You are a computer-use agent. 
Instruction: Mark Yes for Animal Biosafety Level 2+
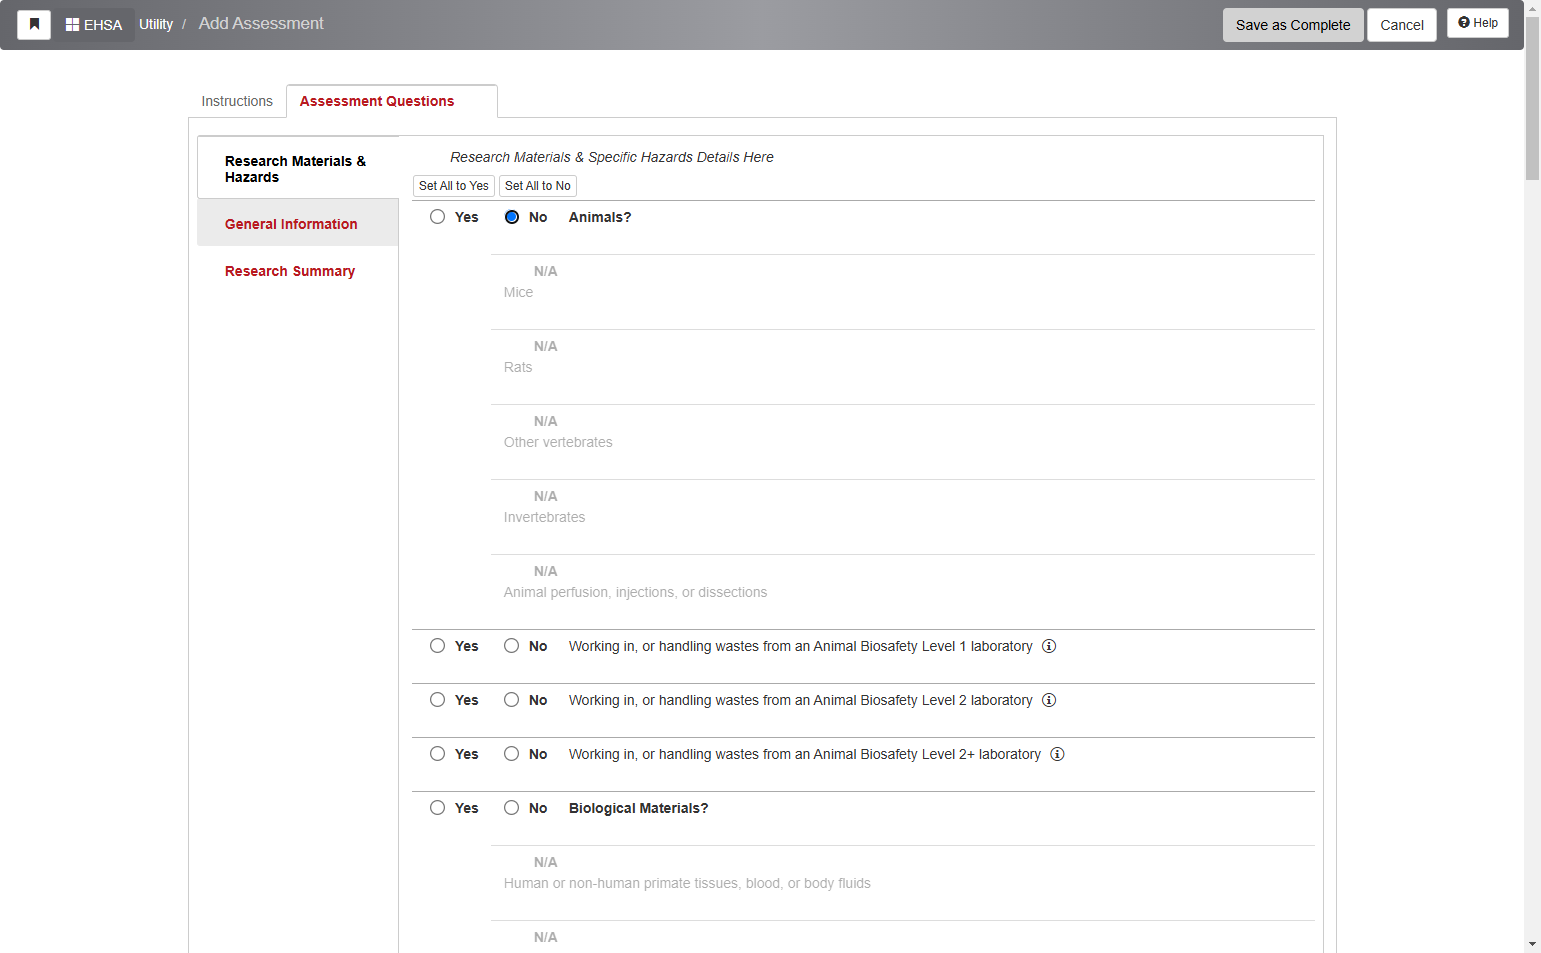point(437,754)
